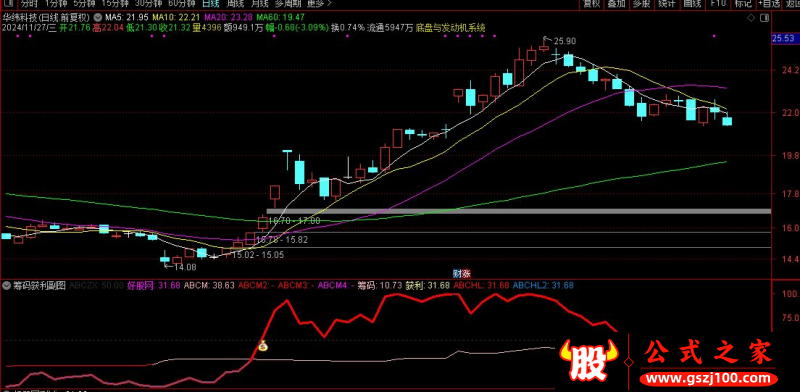Switch to the 15分钟 period tab
Screen dimensions: 800x392
112,4
